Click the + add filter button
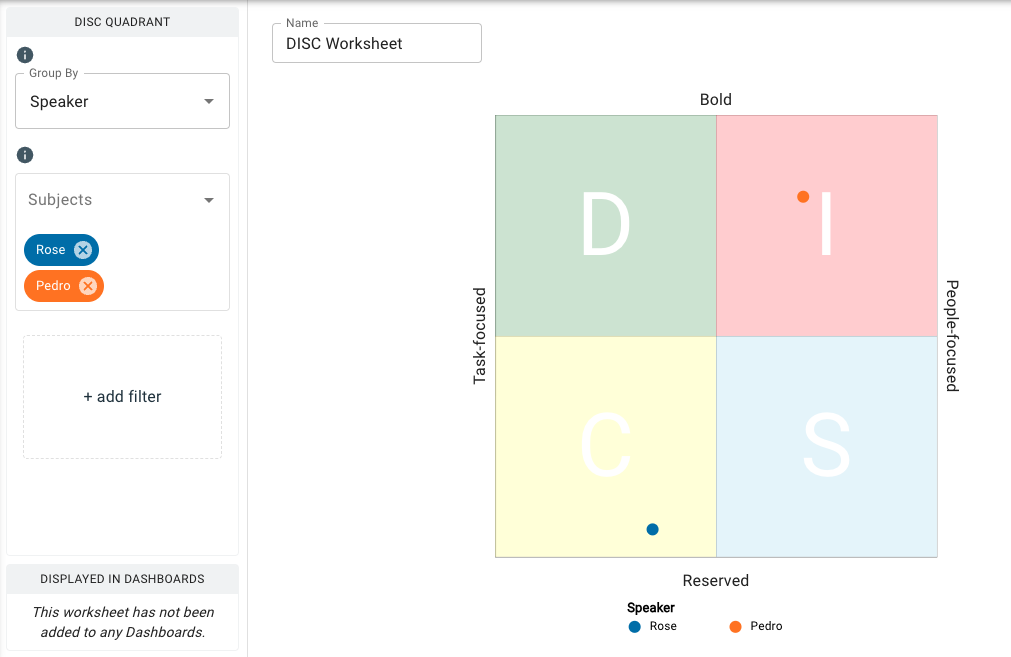Viewport: 1011px width, 657px height. (122, 396)
